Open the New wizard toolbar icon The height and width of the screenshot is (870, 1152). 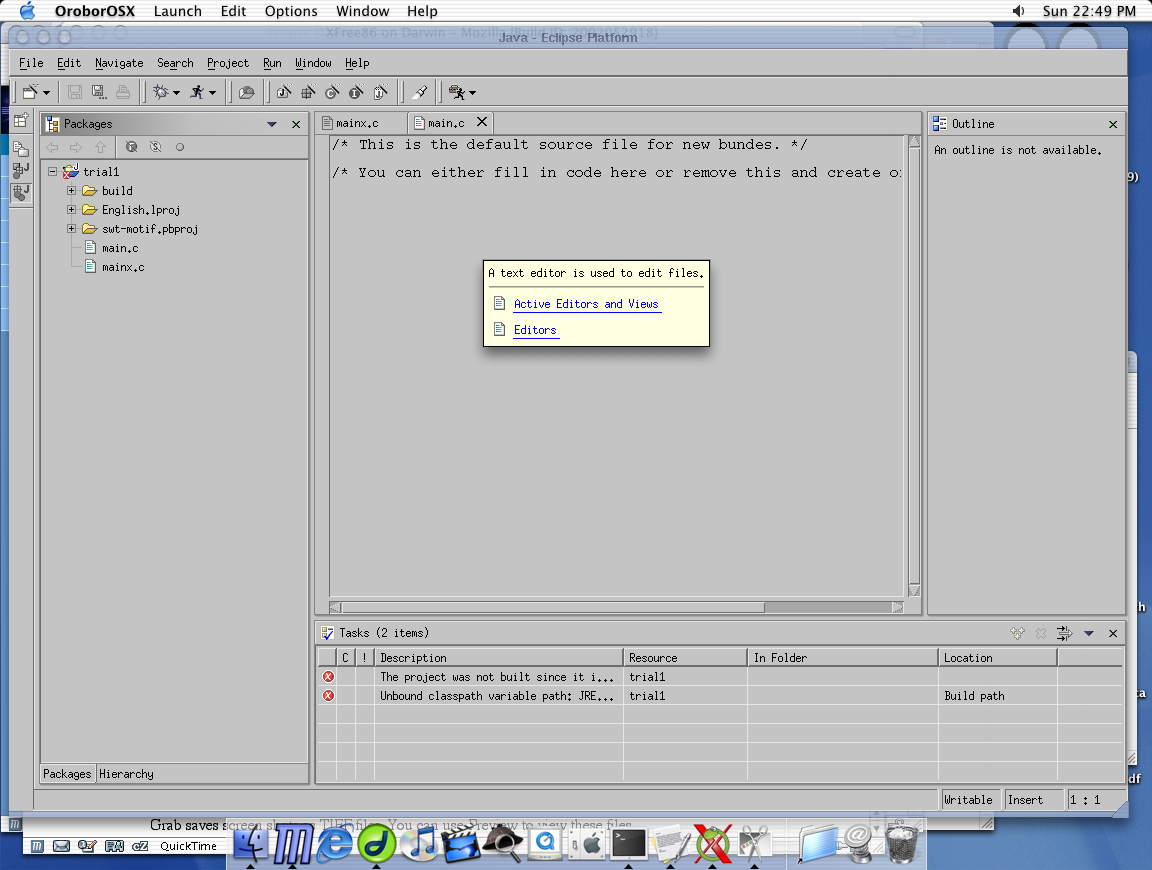[x=29, y=92]
